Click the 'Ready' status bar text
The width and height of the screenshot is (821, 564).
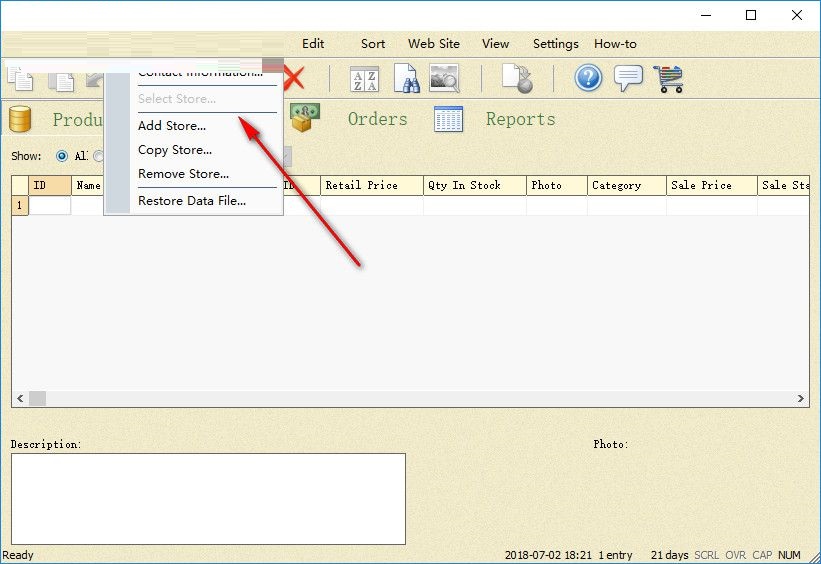pos(18,555)
